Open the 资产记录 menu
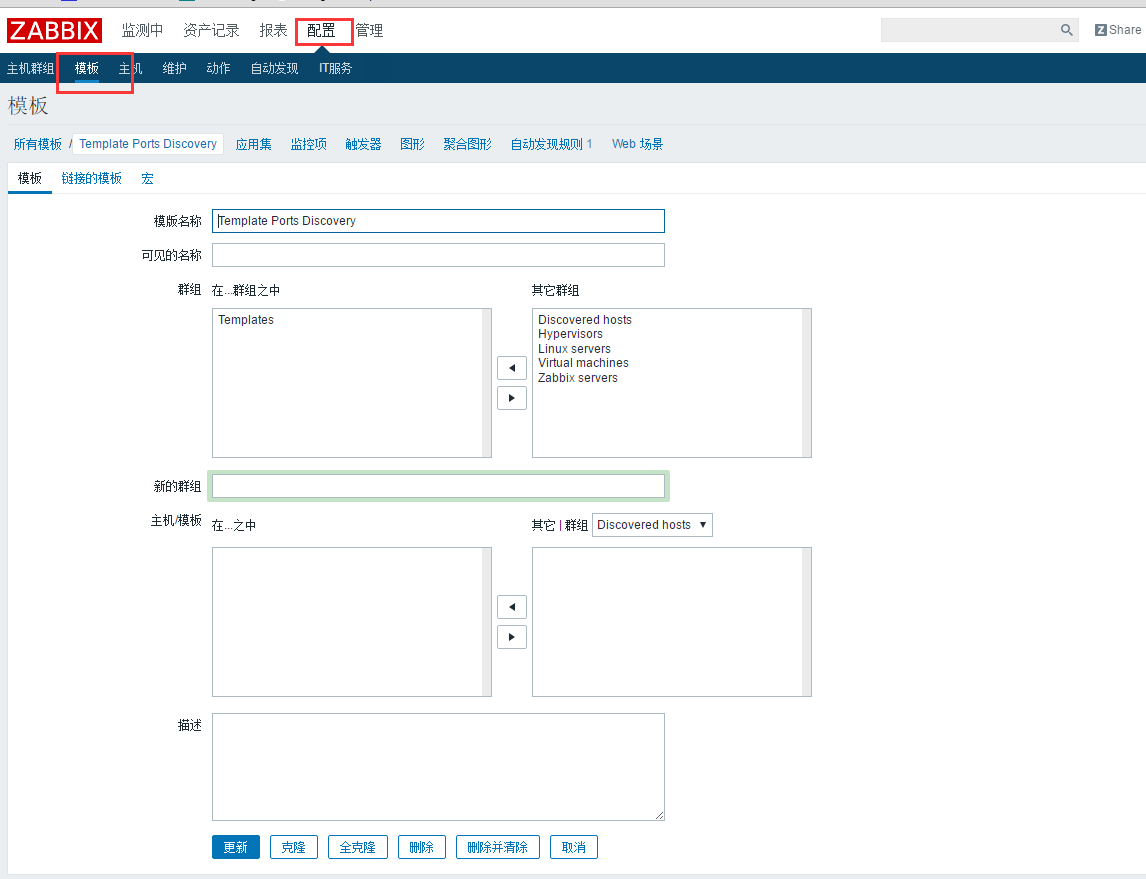 (211, 30)
